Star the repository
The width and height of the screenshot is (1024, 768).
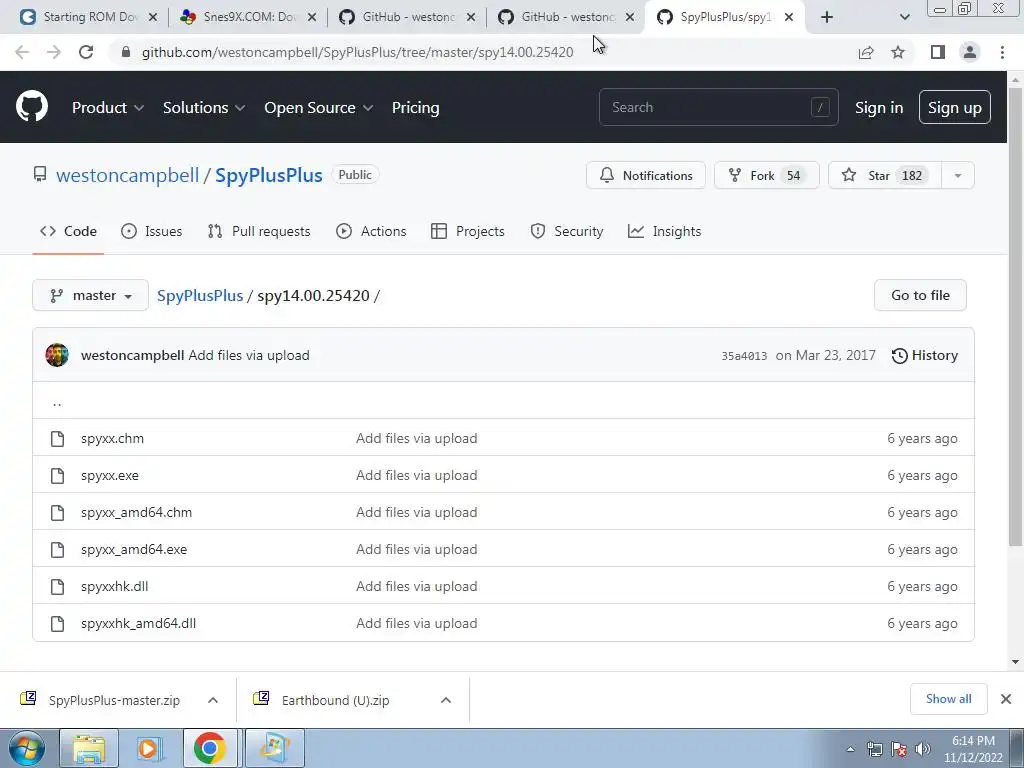click(x=885, y=175)
